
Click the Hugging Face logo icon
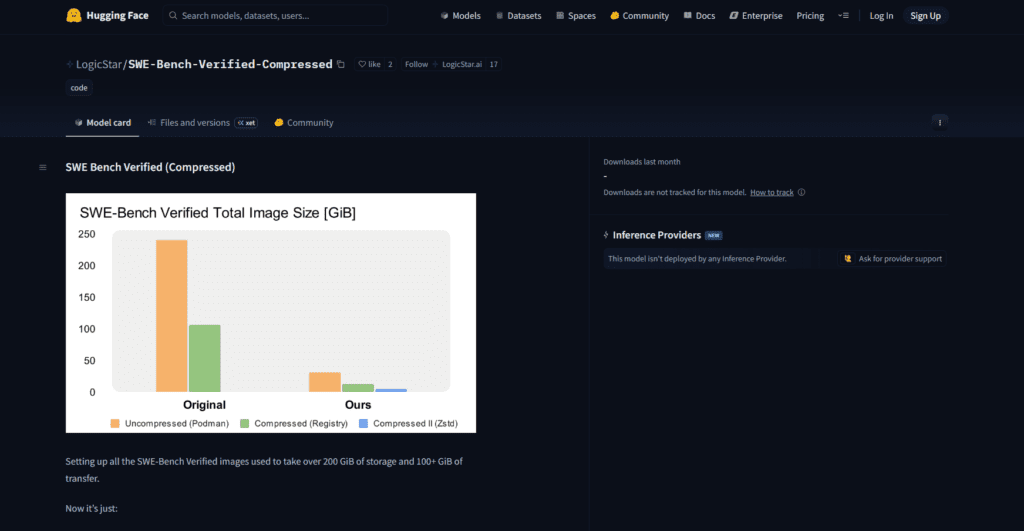pos(74,15)
